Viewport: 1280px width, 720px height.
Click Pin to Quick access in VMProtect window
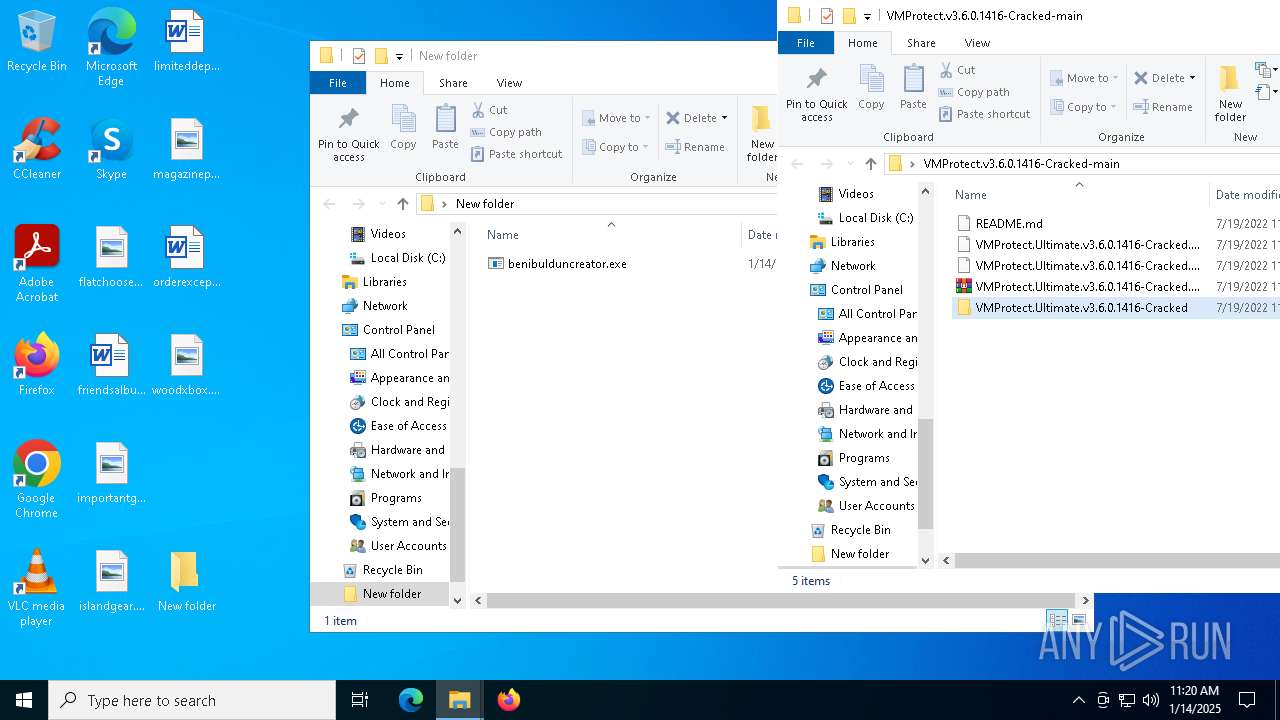(816, 94)
